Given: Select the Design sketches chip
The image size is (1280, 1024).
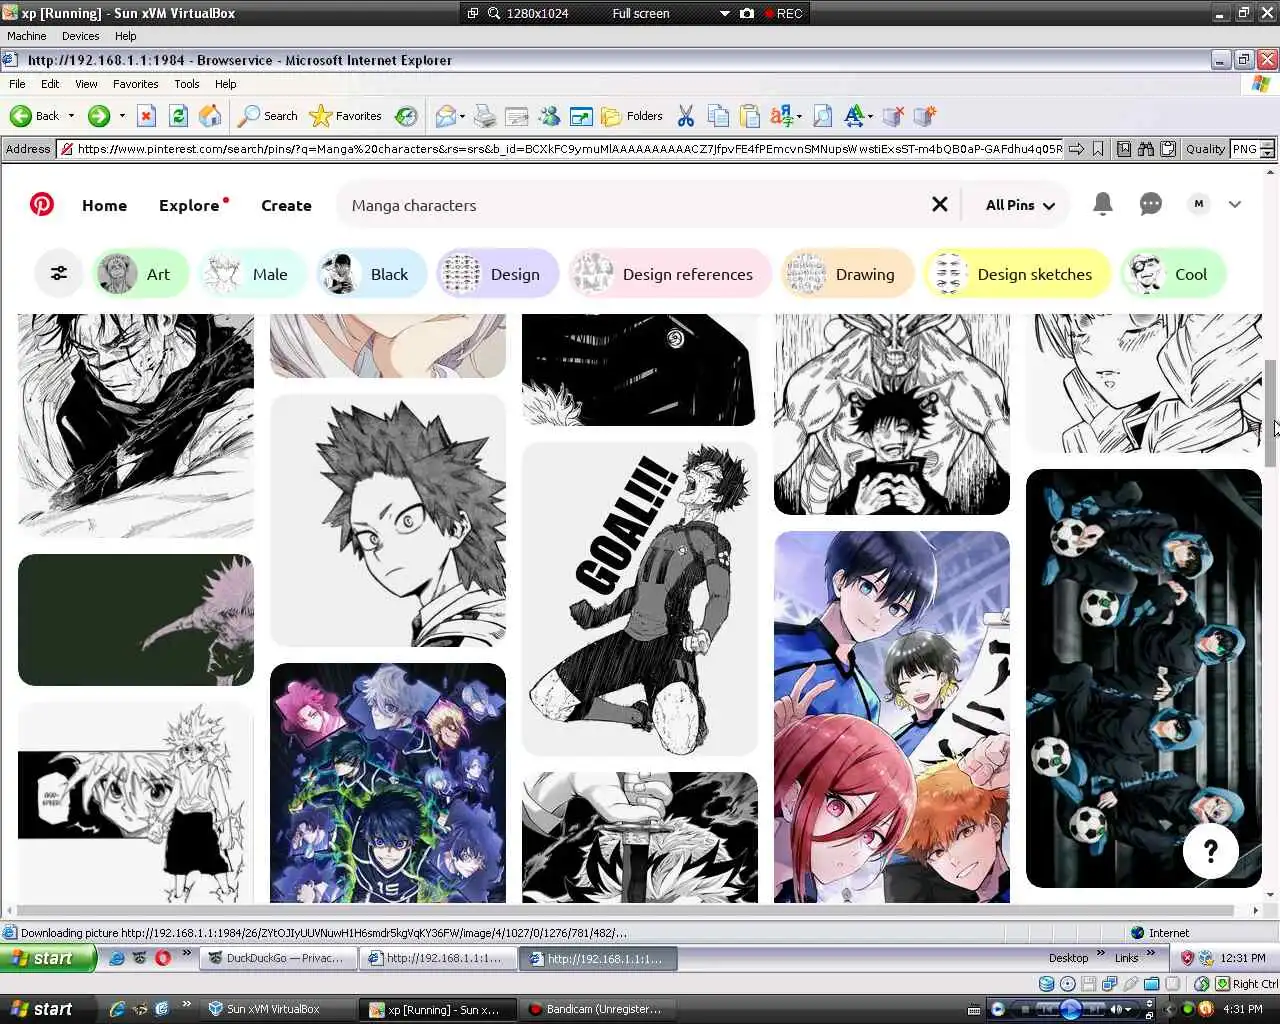Looking at the screenshot, I should [1017, 273].
